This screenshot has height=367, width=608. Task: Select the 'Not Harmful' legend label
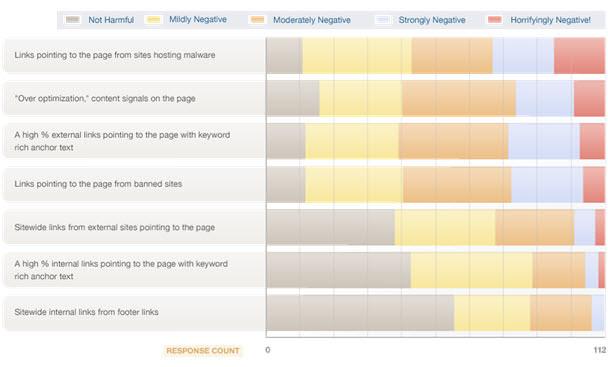pyautogui.click(x=111, y=20)
